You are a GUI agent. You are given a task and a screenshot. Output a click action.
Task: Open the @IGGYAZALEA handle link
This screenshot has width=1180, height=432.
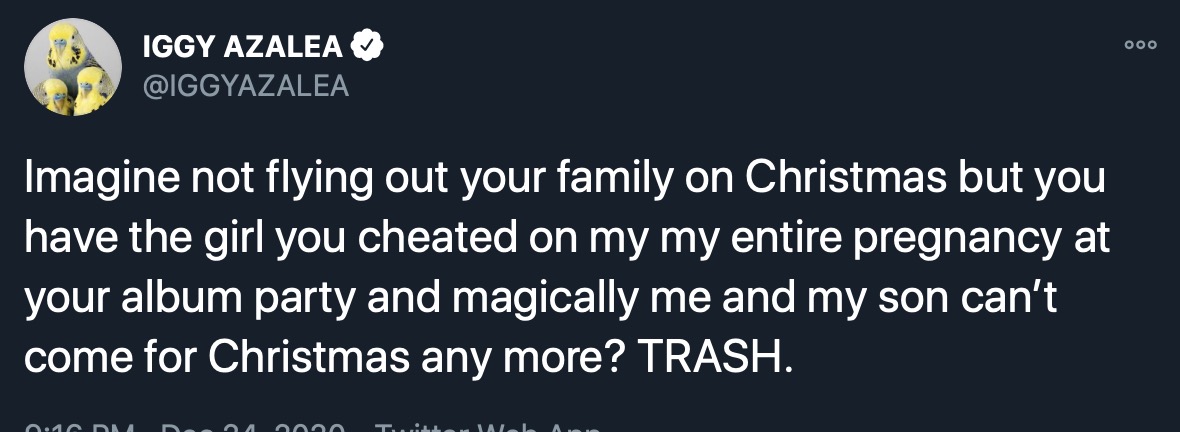pyautogui.click(x=247, y=87)
